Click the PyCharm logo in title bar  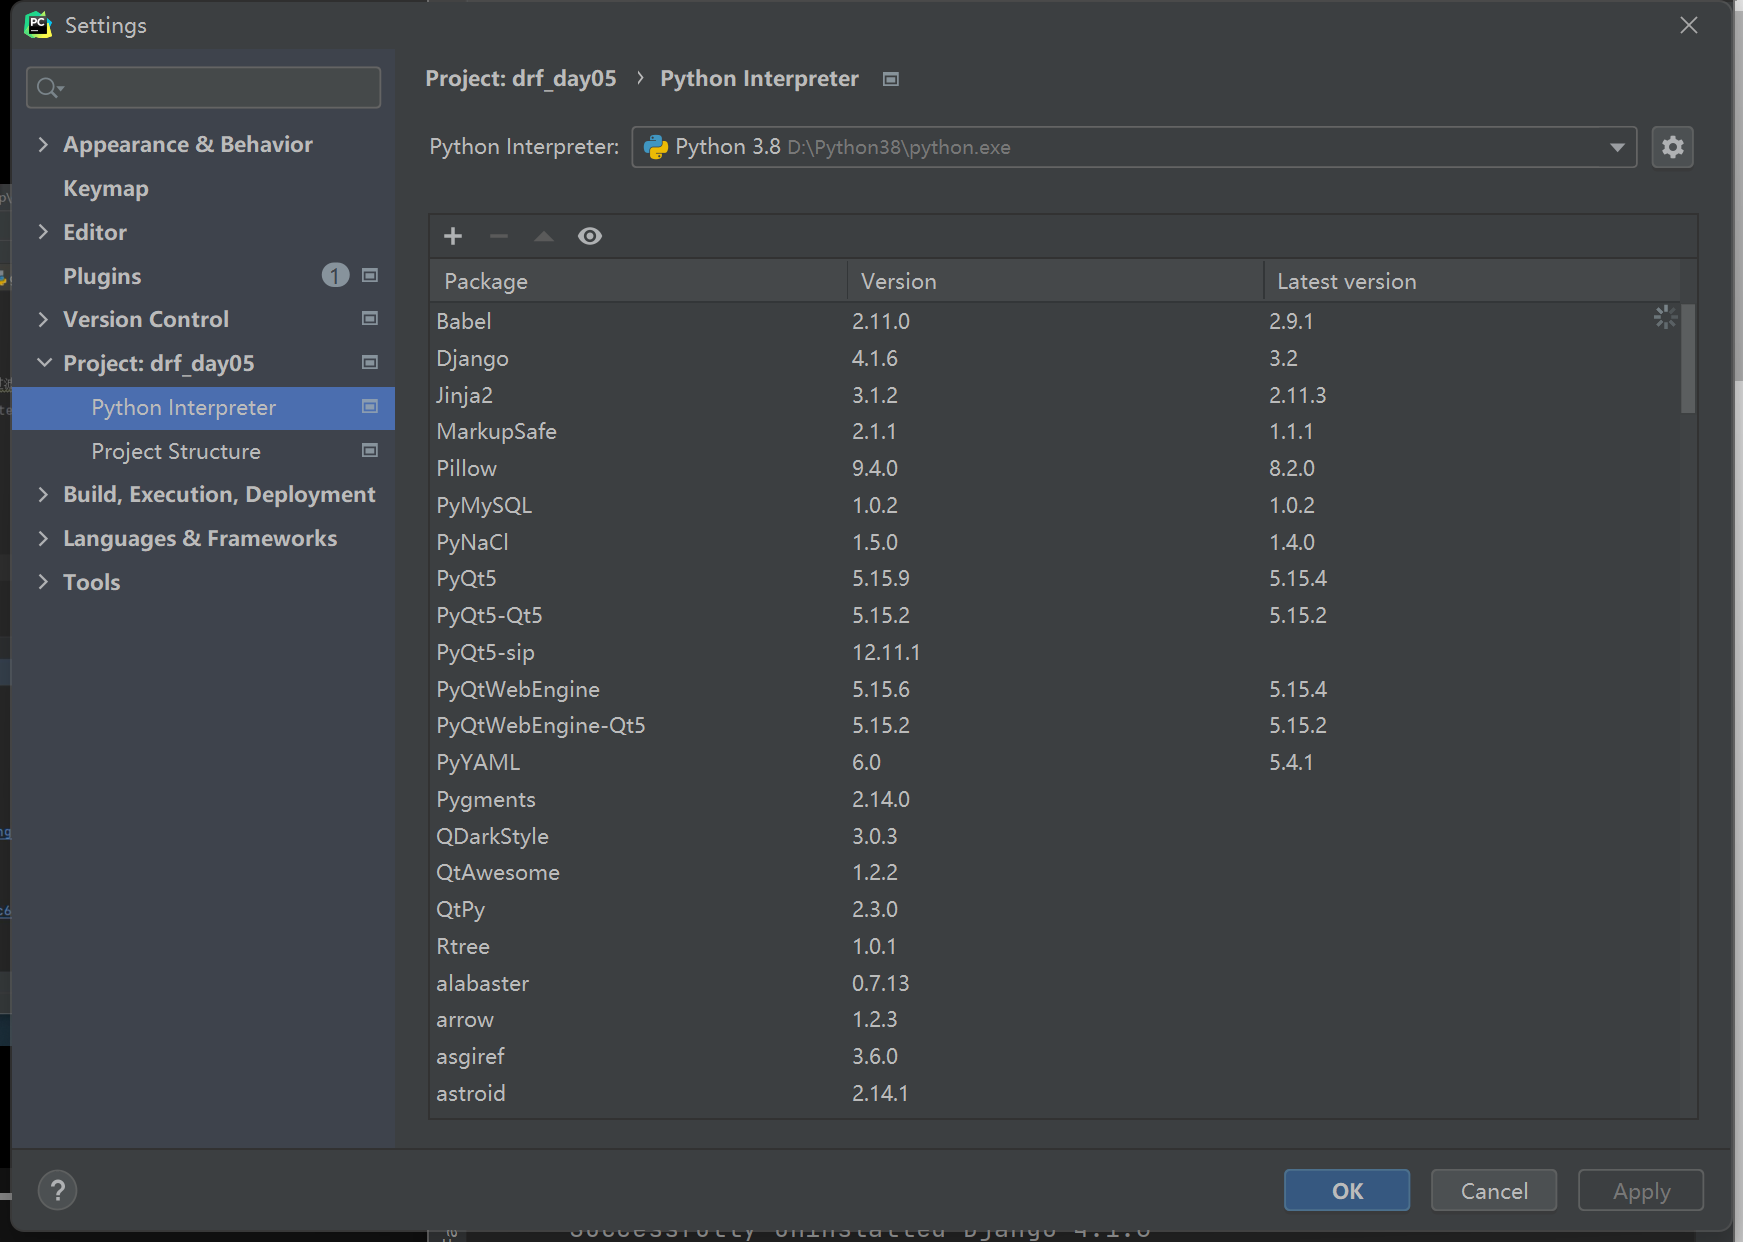pyautogui.click(x=38, y=25)
